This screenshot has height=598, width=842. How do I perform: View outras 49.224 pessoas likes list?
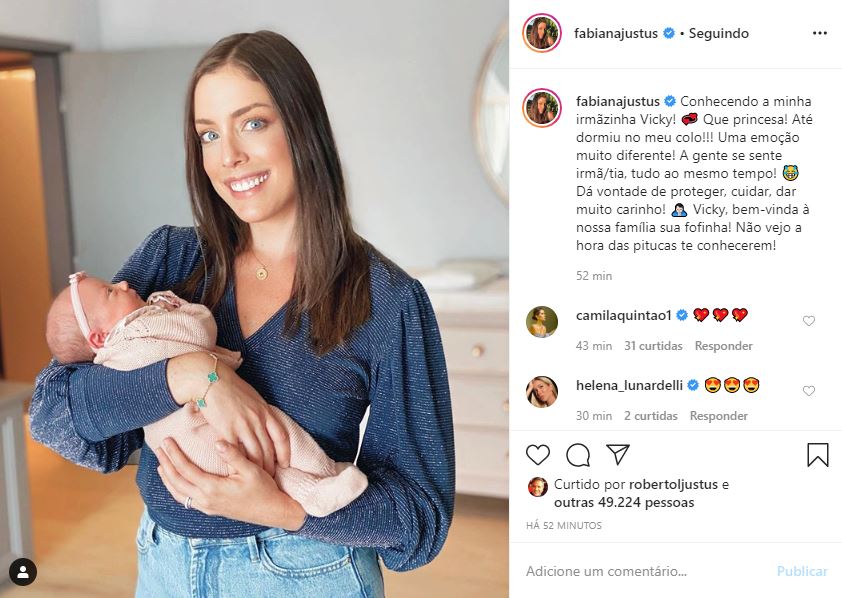[624, 502]
